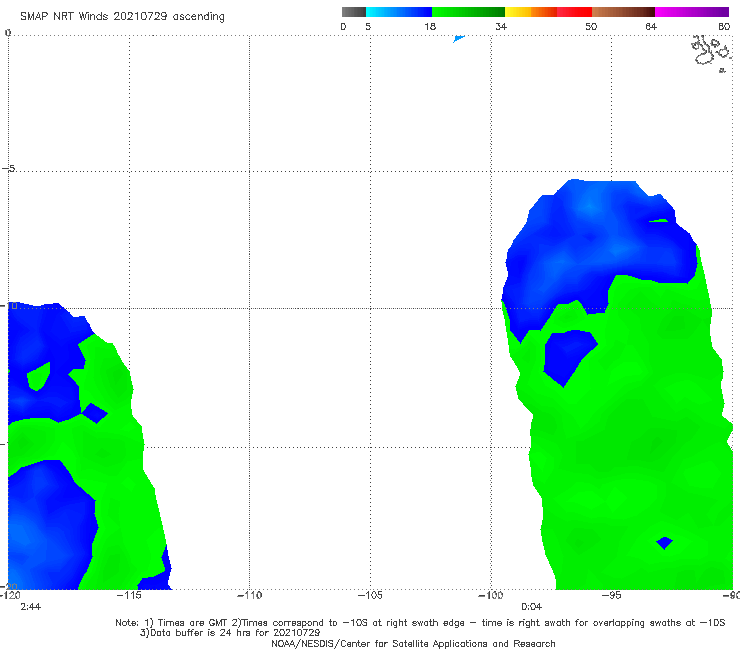Click the swath time '2:44'
Image resolution: width=740 pixels, height=650 pixels.
click(x=30, y=607)
